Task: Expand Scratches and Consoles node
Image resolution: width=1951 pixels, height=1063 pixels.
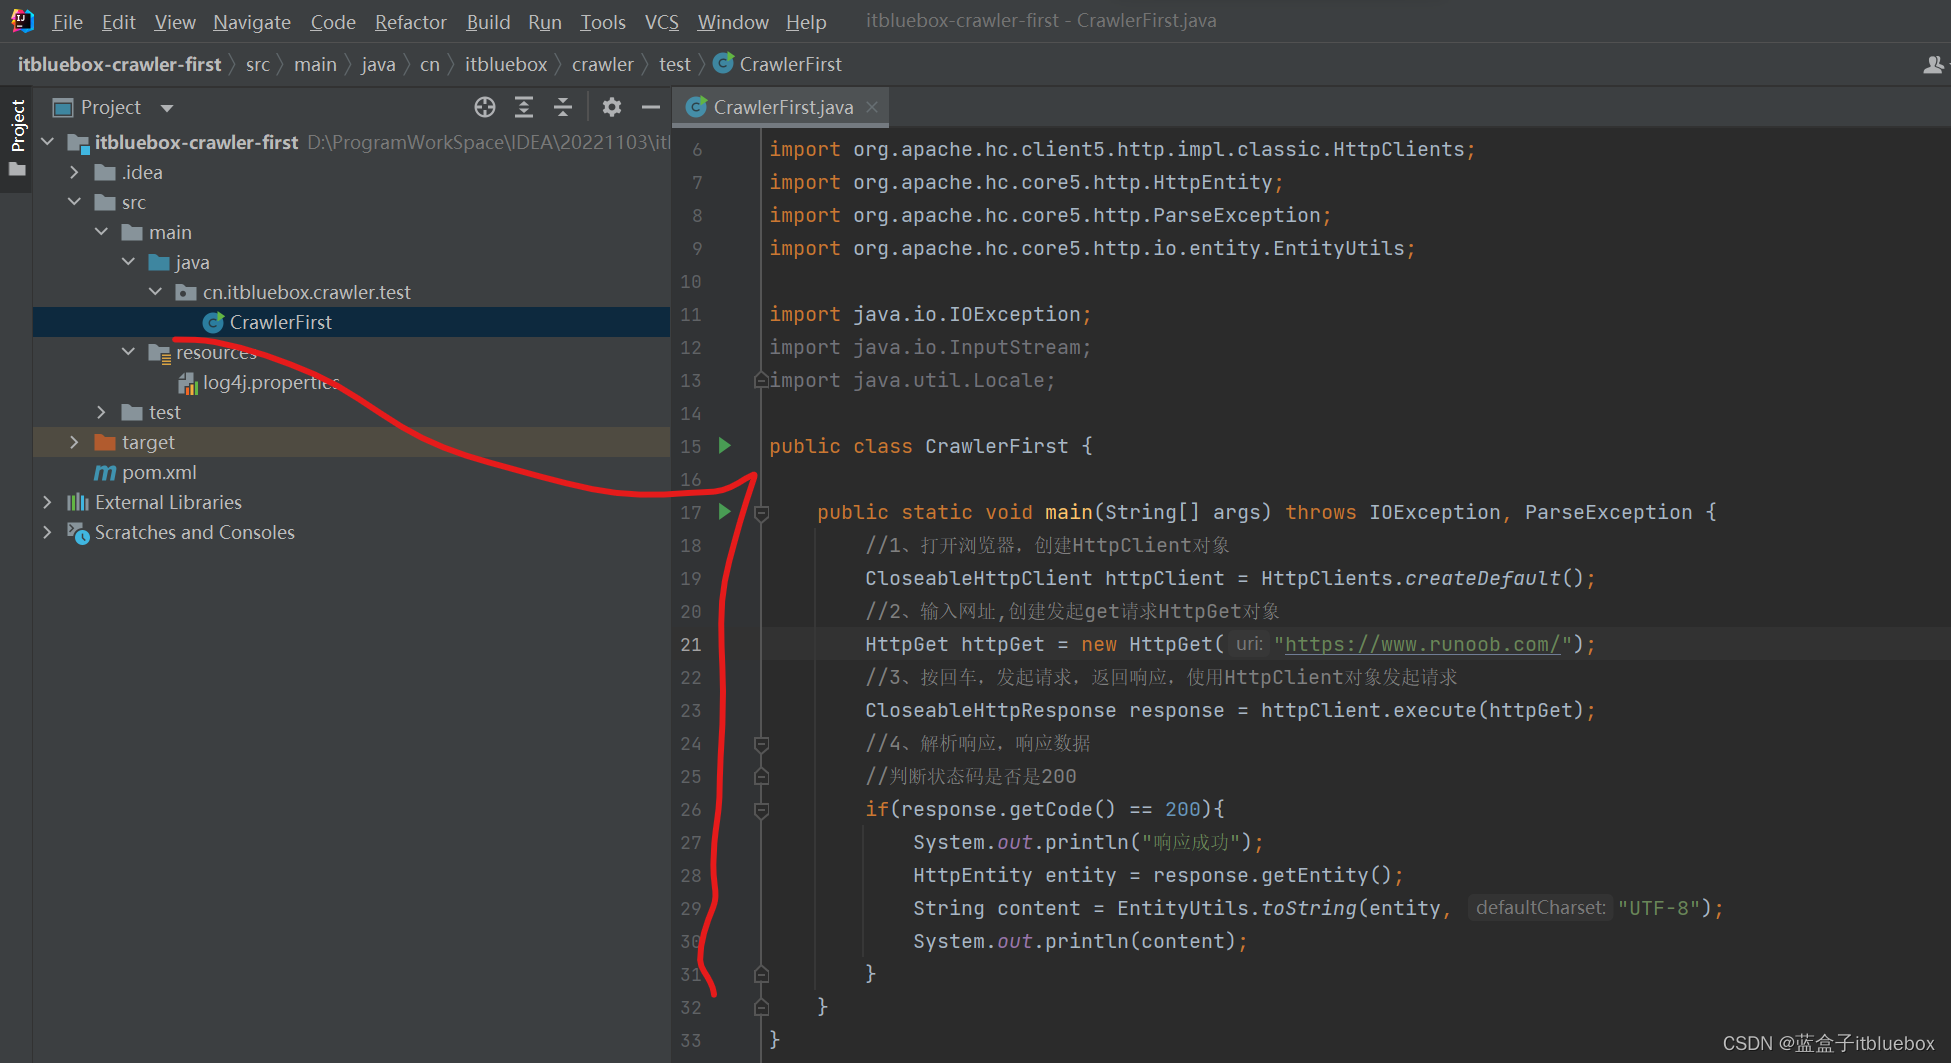Action: pos(47,532)
